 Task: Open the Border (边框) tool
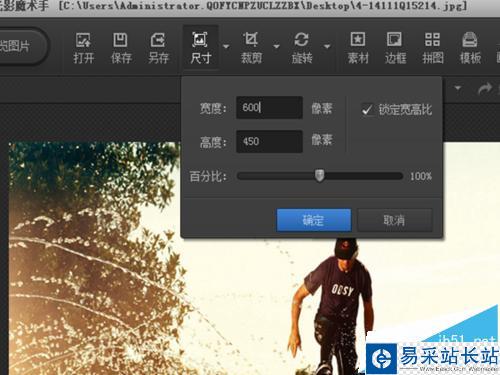[x=395, y=48]
